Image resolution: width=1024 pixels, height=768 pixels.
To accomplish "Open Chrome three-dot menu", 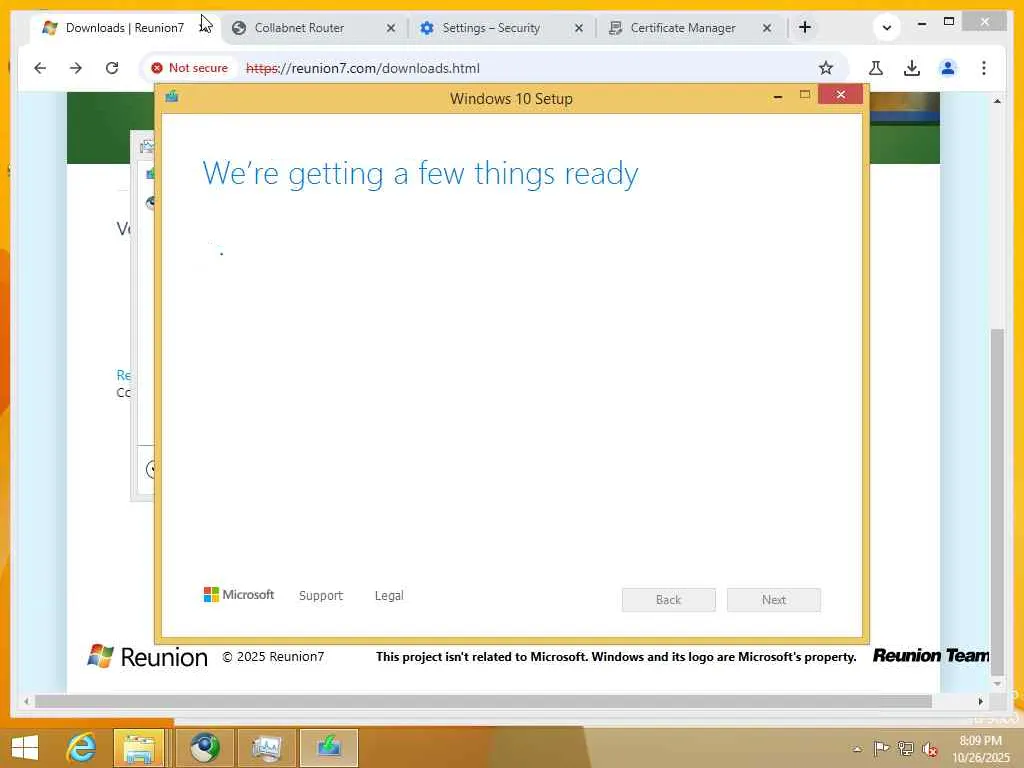I will (984, 68).
